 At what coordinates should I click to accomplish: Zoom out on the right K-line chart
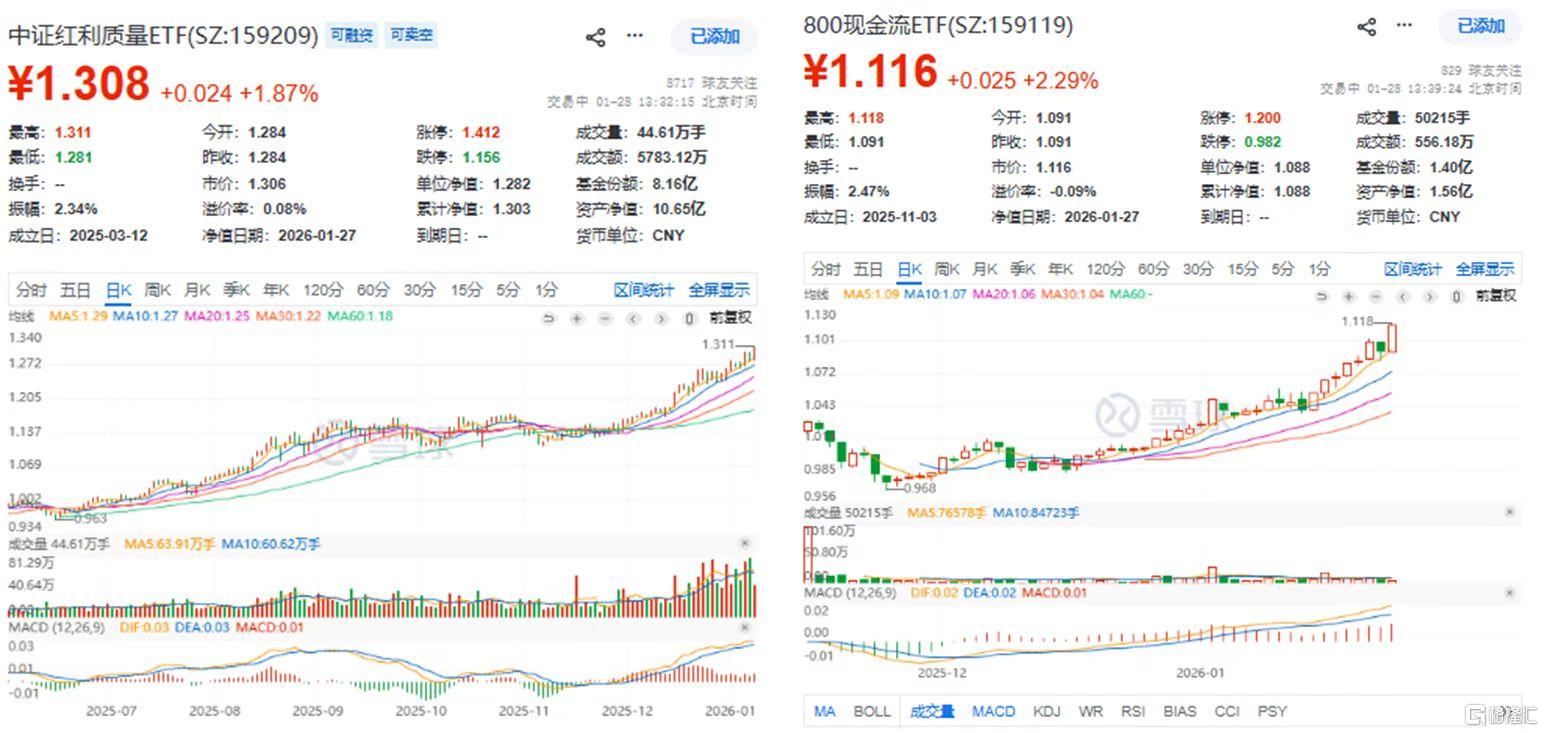(1376, 296)
